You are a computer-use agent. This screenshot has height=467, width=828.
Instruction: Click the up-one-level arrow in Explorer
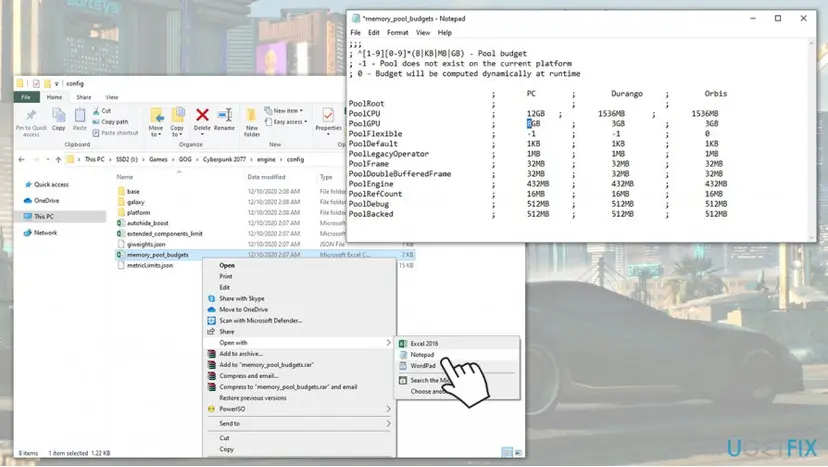58,159
